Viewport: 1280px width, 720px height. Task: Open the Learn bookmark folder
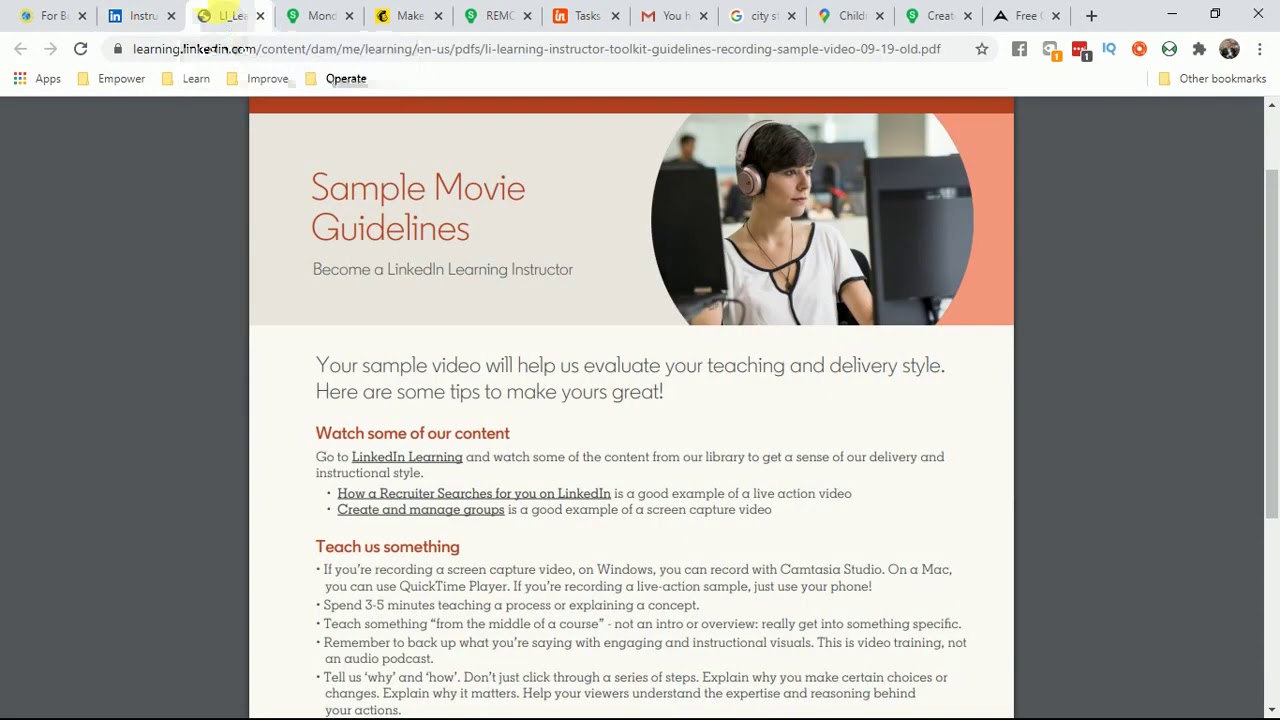tap(186, 78)
